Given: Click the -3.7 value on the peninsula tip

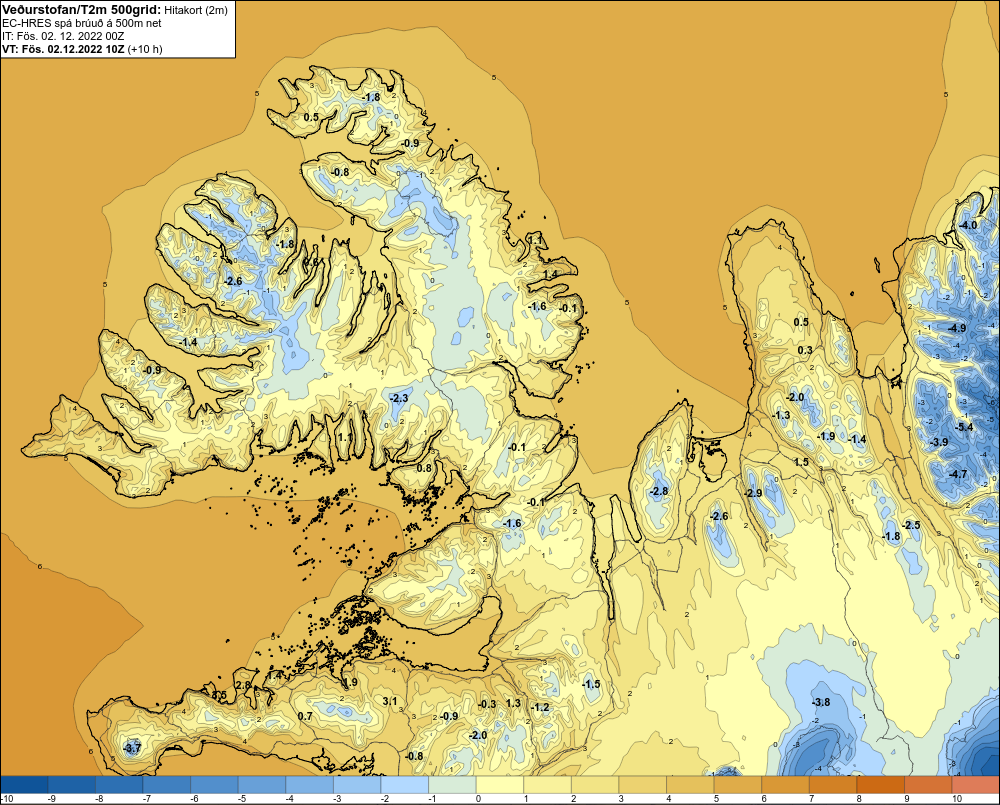Looking at the screenshot, I should point(131,748).
